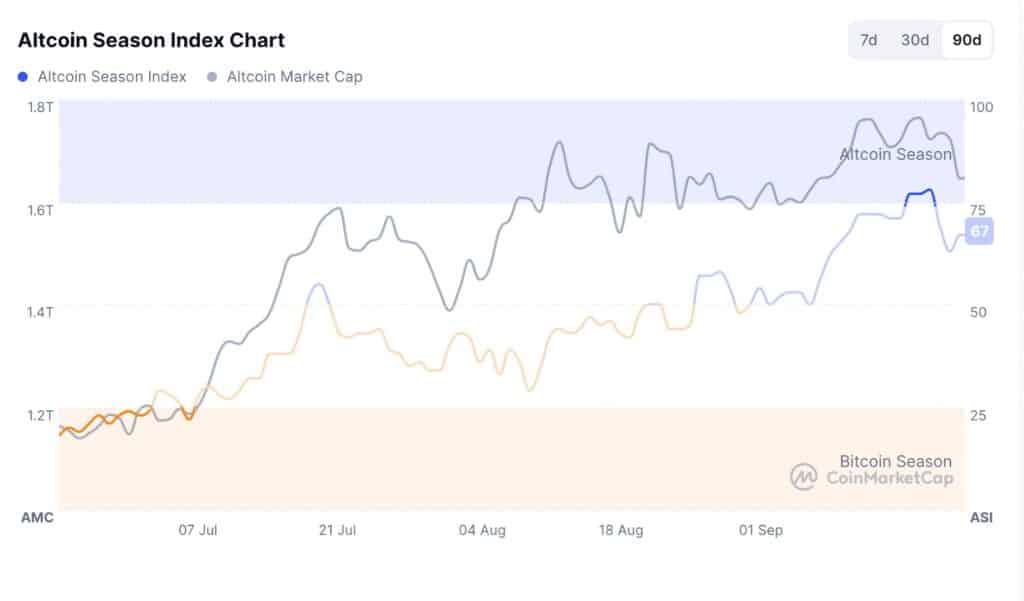Click the gray Altcoin Market Cap dot
The height and width of the screenshot is (601, 1024).
pos(212,76)
